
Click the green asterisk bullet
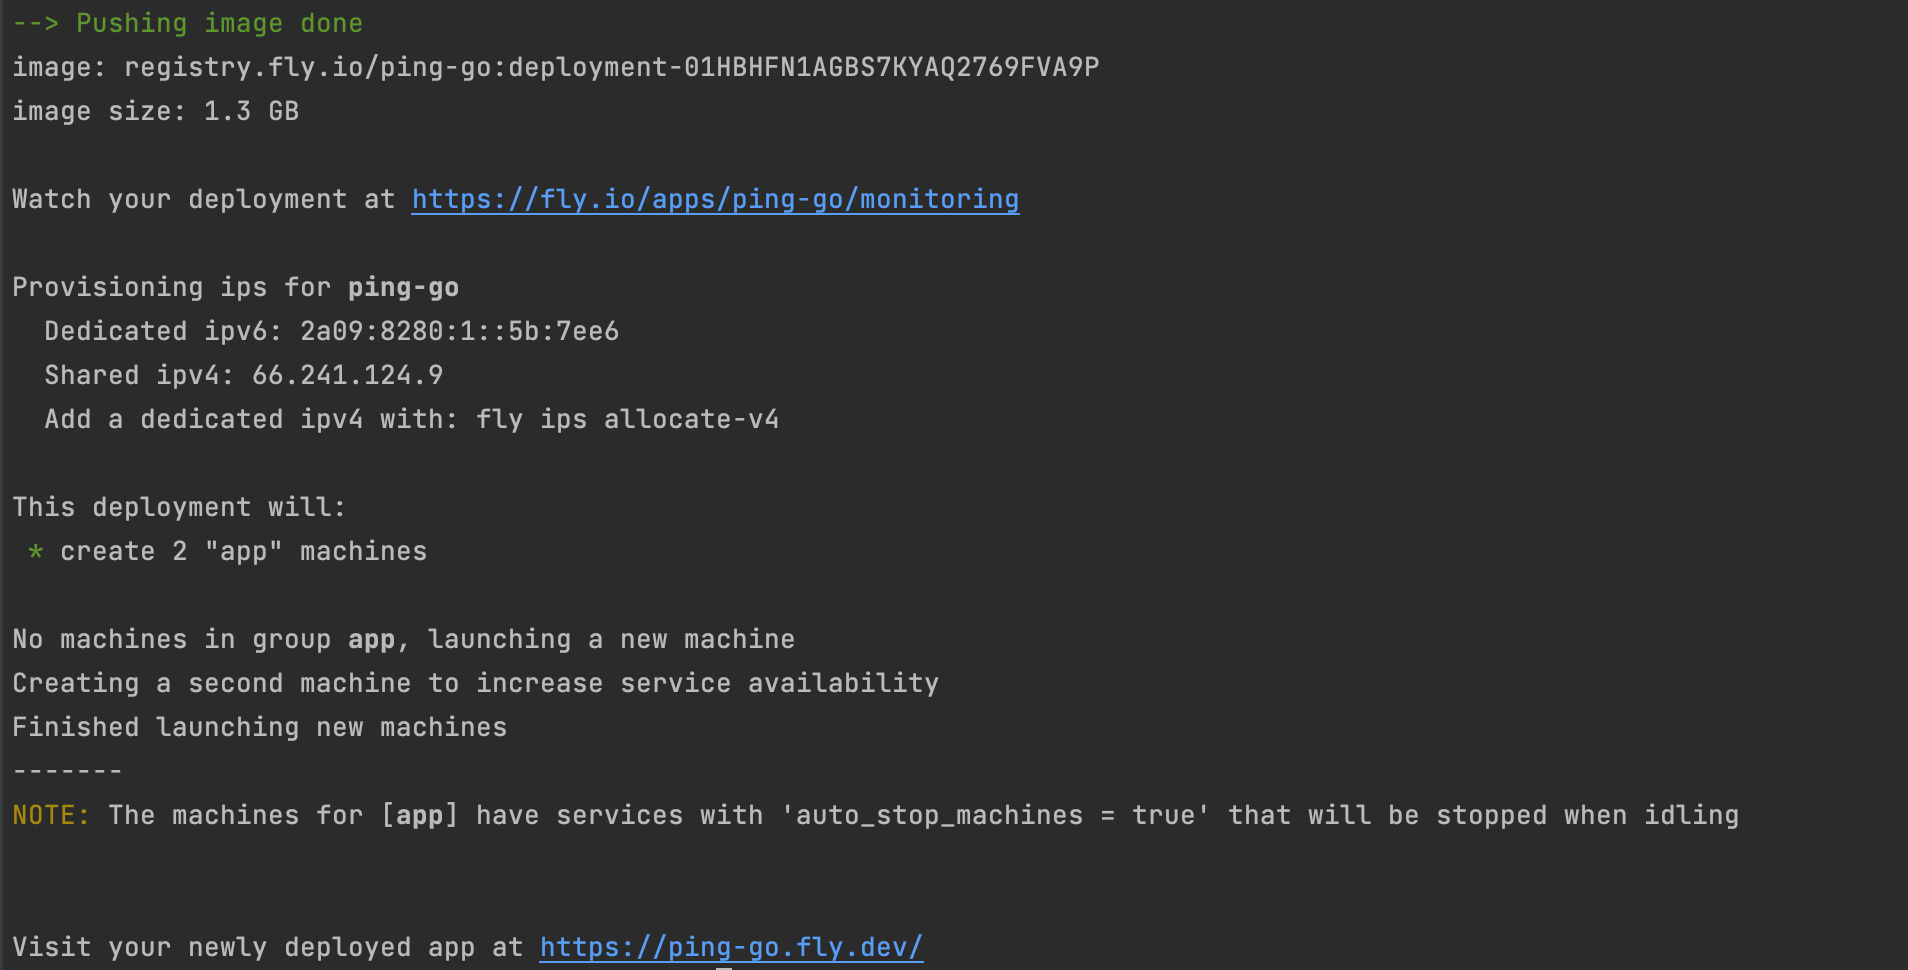pyautogui.click(x=36, y=551)
